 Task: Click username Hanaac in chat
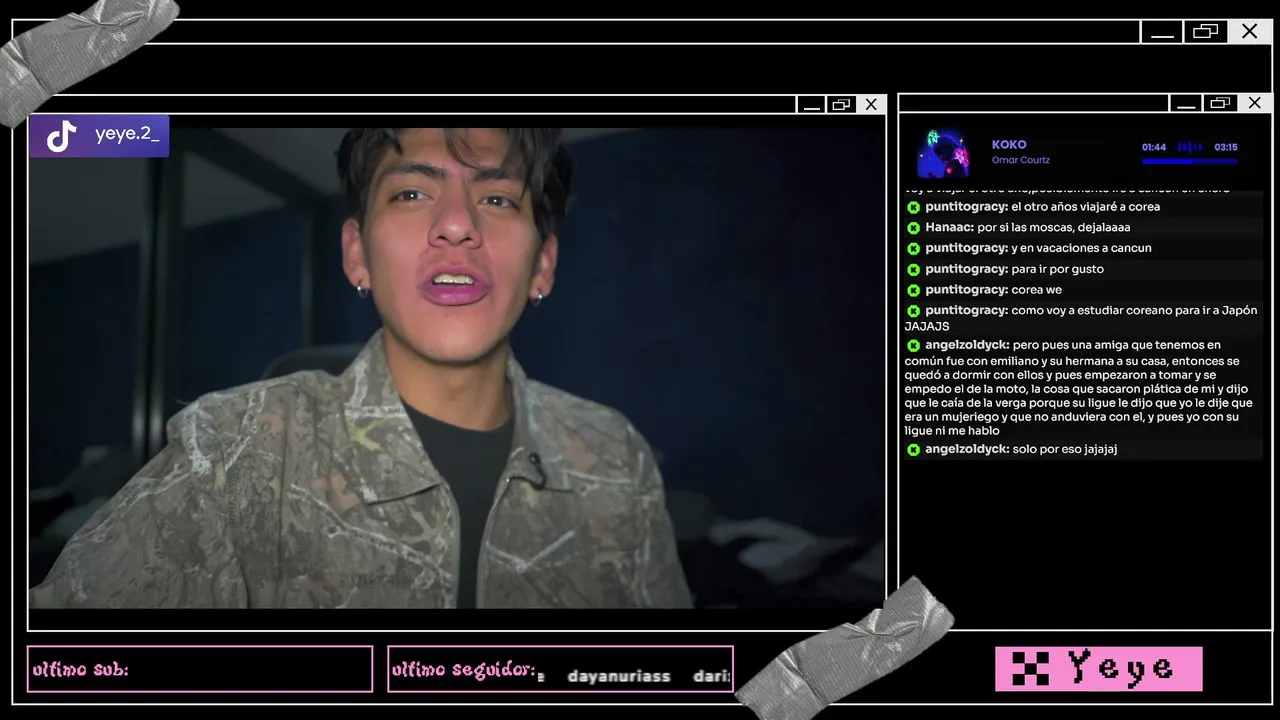(950, 228)
